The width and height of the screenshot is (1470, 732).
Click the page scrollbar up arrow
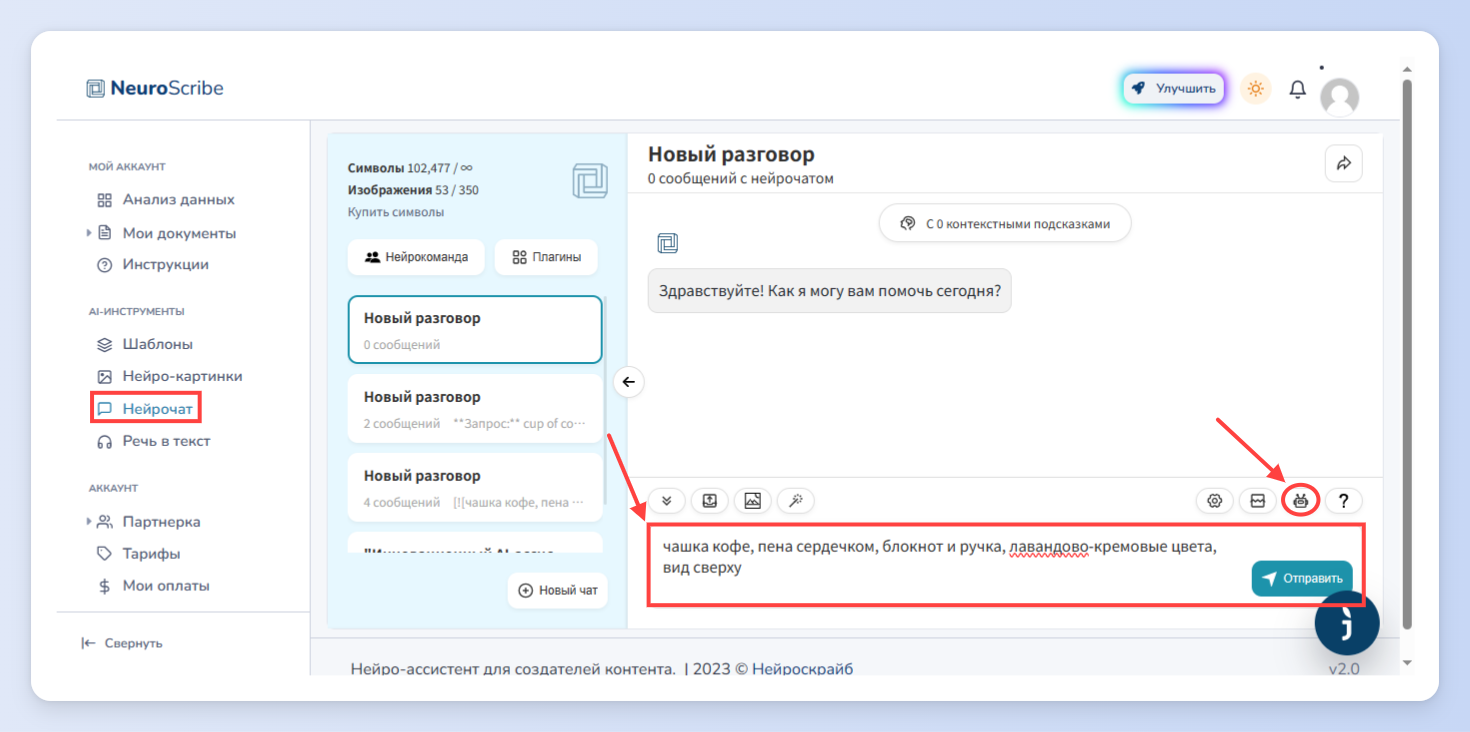point(1408,69)
